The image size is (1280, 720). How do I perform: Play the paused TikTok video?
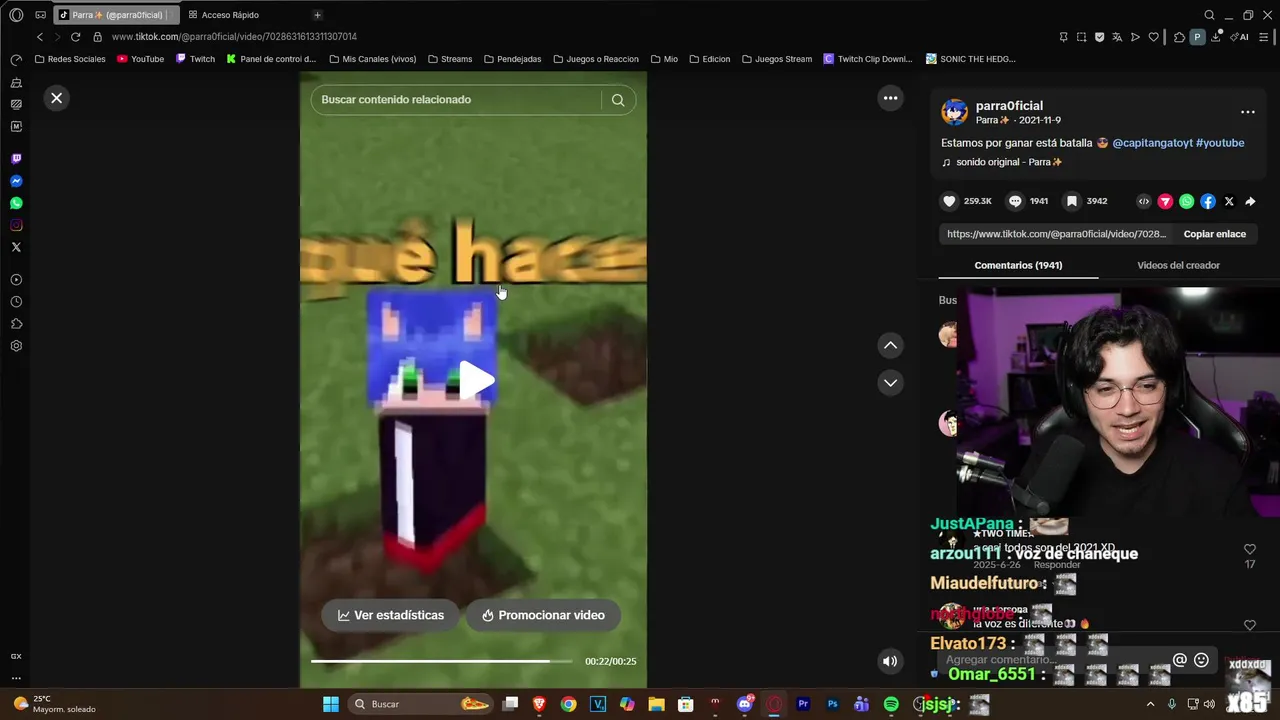[x=476, y=380]
